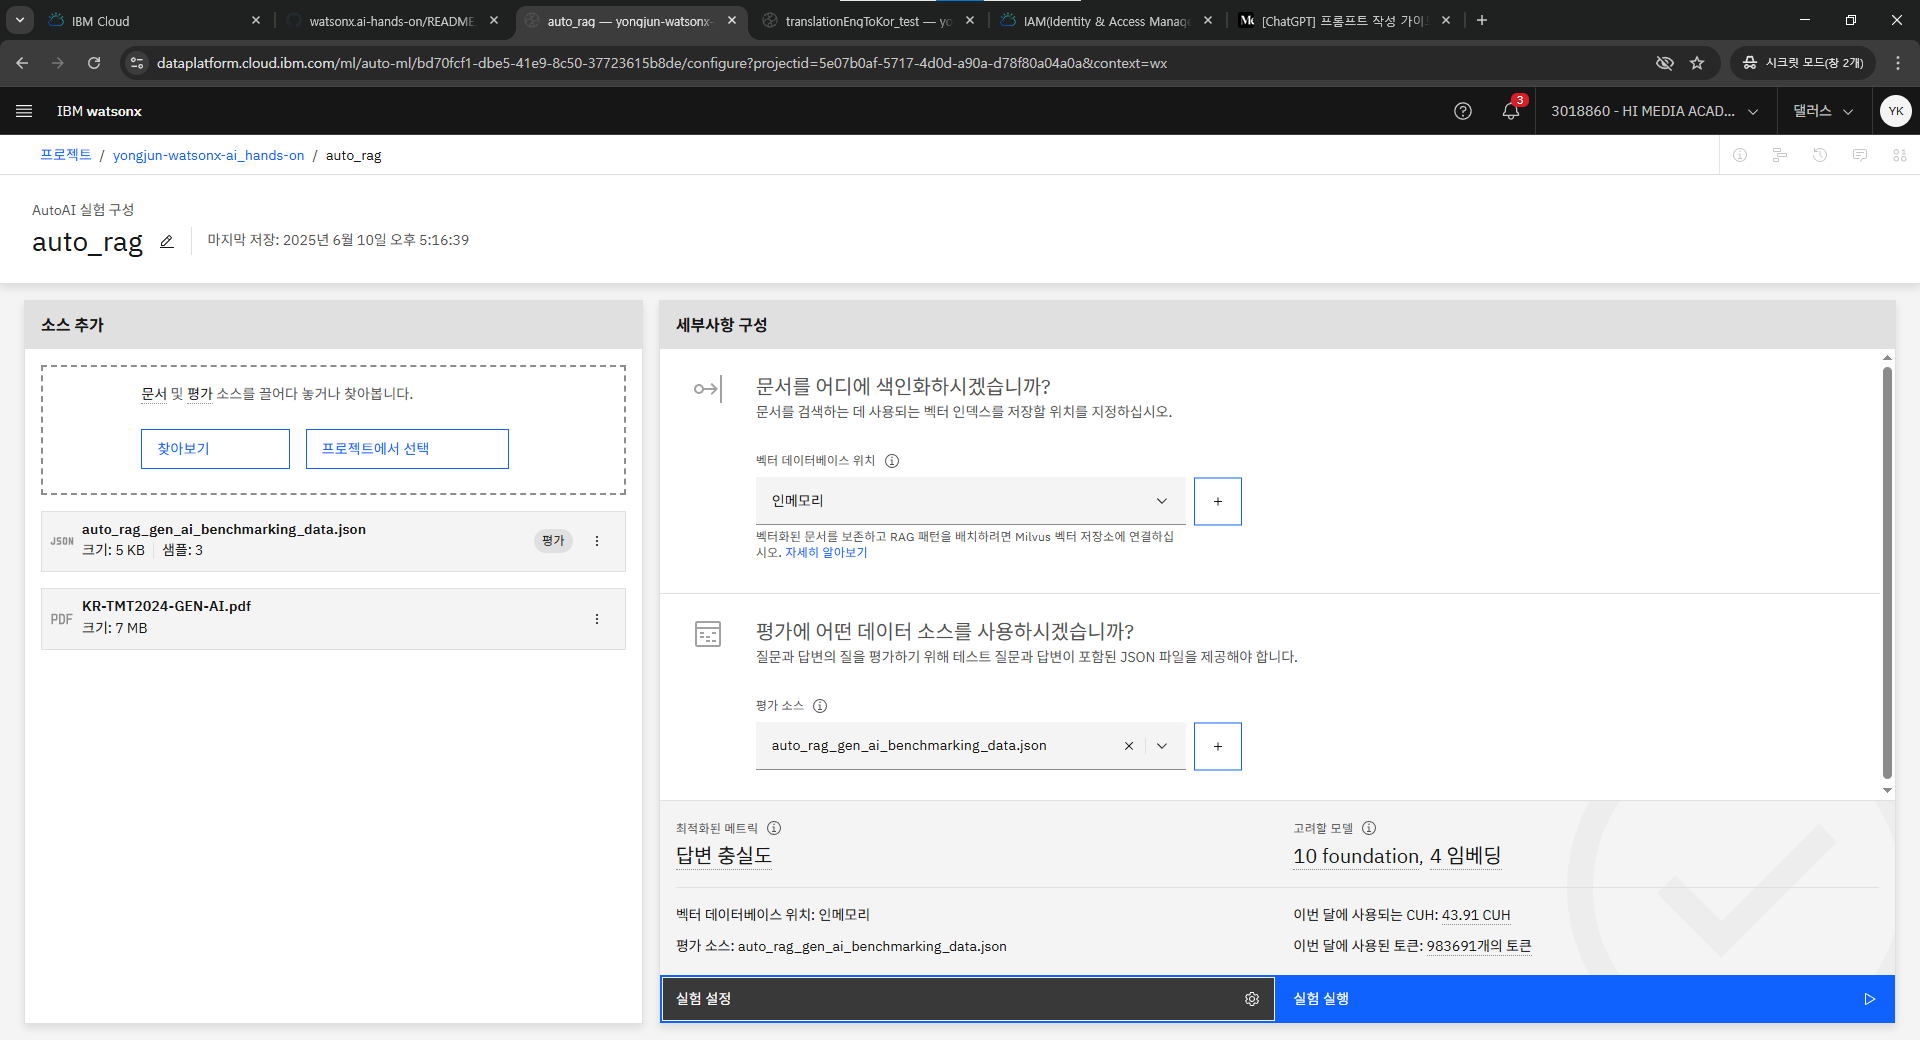Screen dimensions: 1920x1040
Task: Close the auto_rag browser tab
Action: click(x=732, y=20)
